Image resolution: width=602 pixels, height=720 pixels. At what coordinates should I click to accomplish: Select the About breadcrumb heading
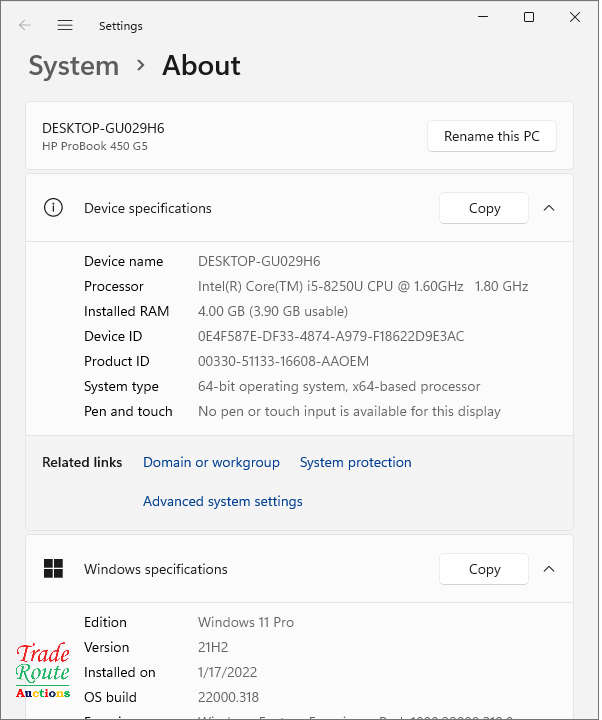coord(201,65)
